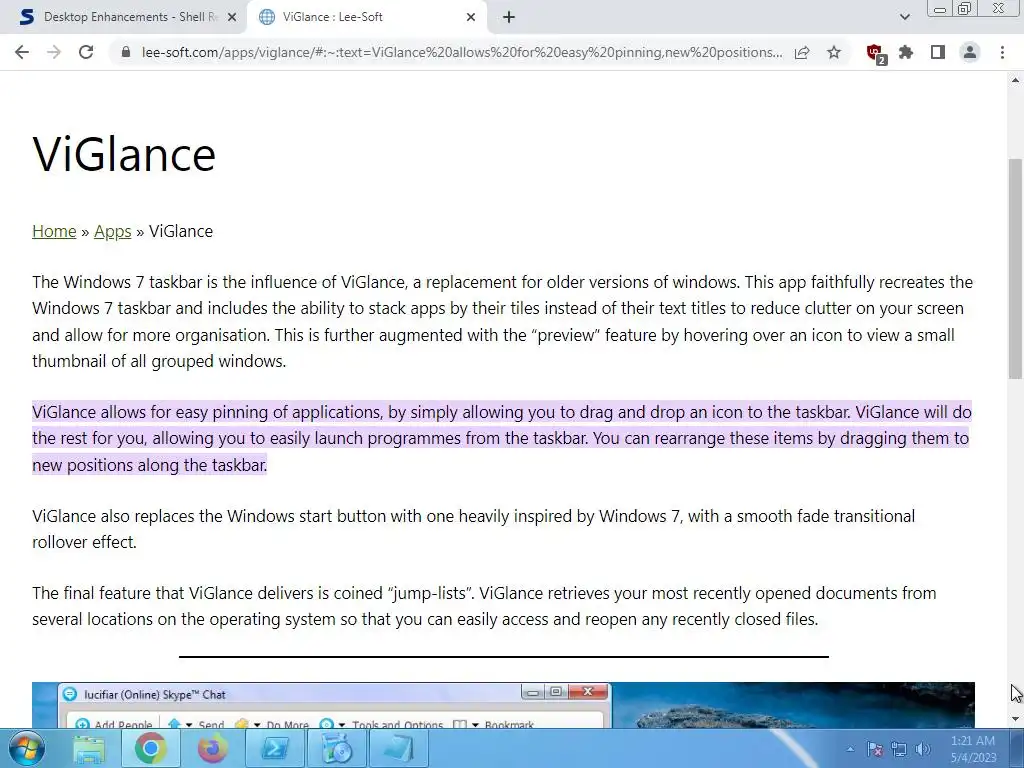This screenshot has width=1024, height=768.
Task: Open the media disc app on taskbar
Action: click(x=337, y=749)
